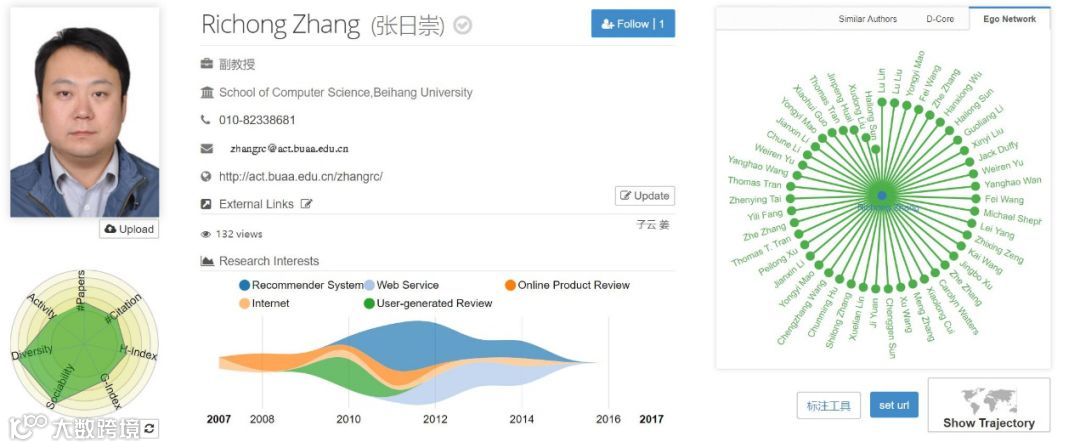Click the eye icon beside 132 views

(x=205, y=234)
